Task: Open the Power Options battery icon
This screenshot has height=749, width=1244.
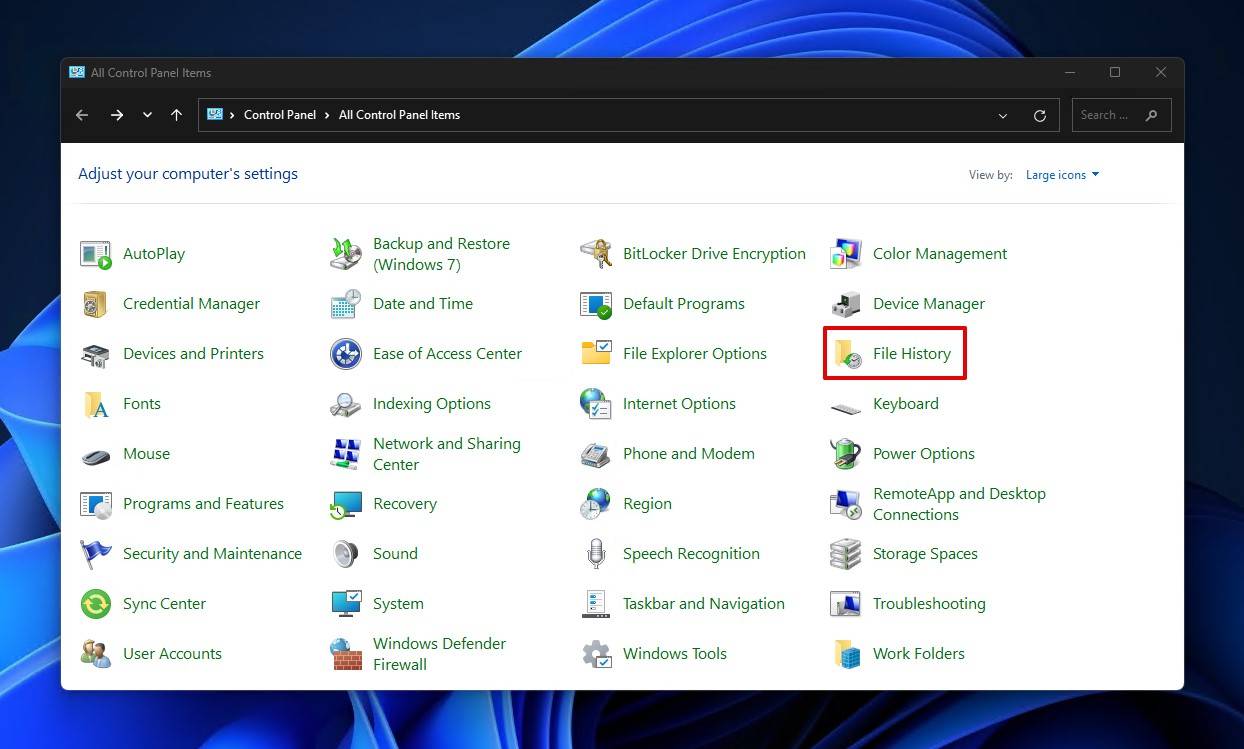Action: [846, 454]
